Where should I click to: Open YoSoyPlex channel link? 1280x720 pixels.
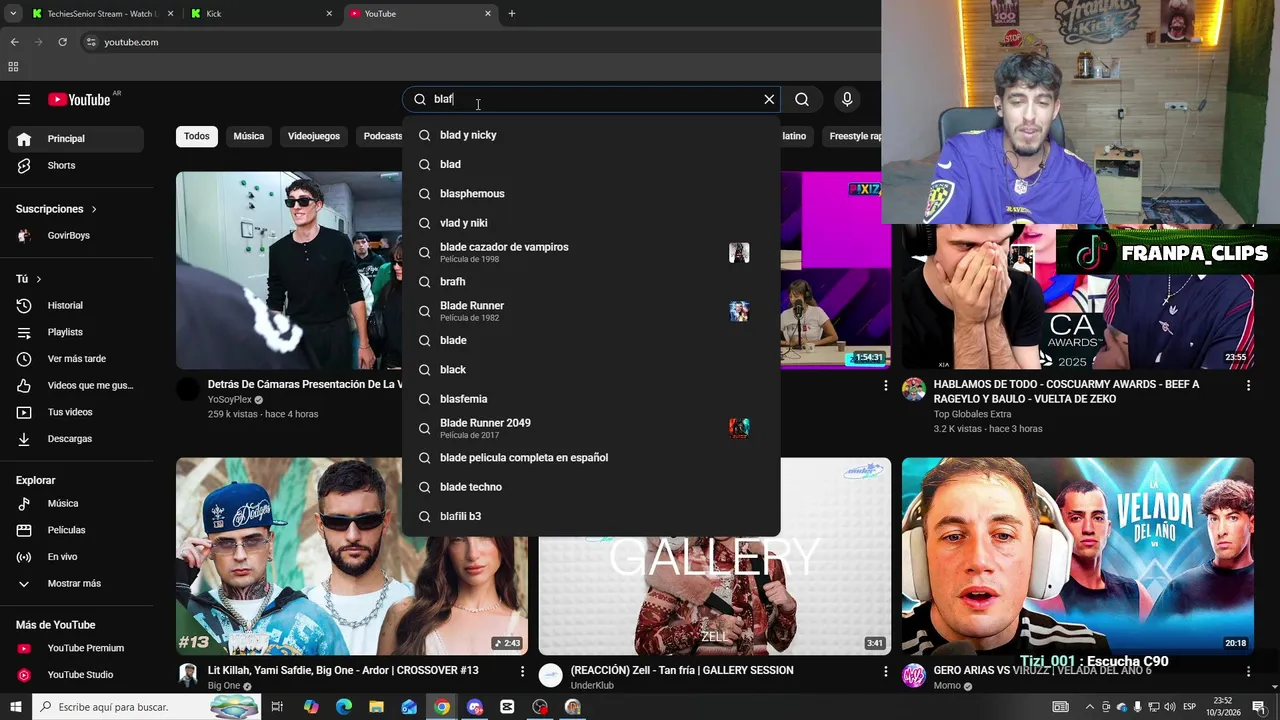click(230, 399)
